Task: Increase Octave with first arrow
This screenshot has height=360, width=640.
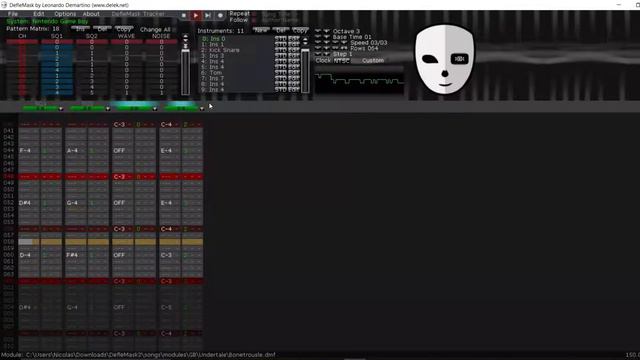Action: 318,31
